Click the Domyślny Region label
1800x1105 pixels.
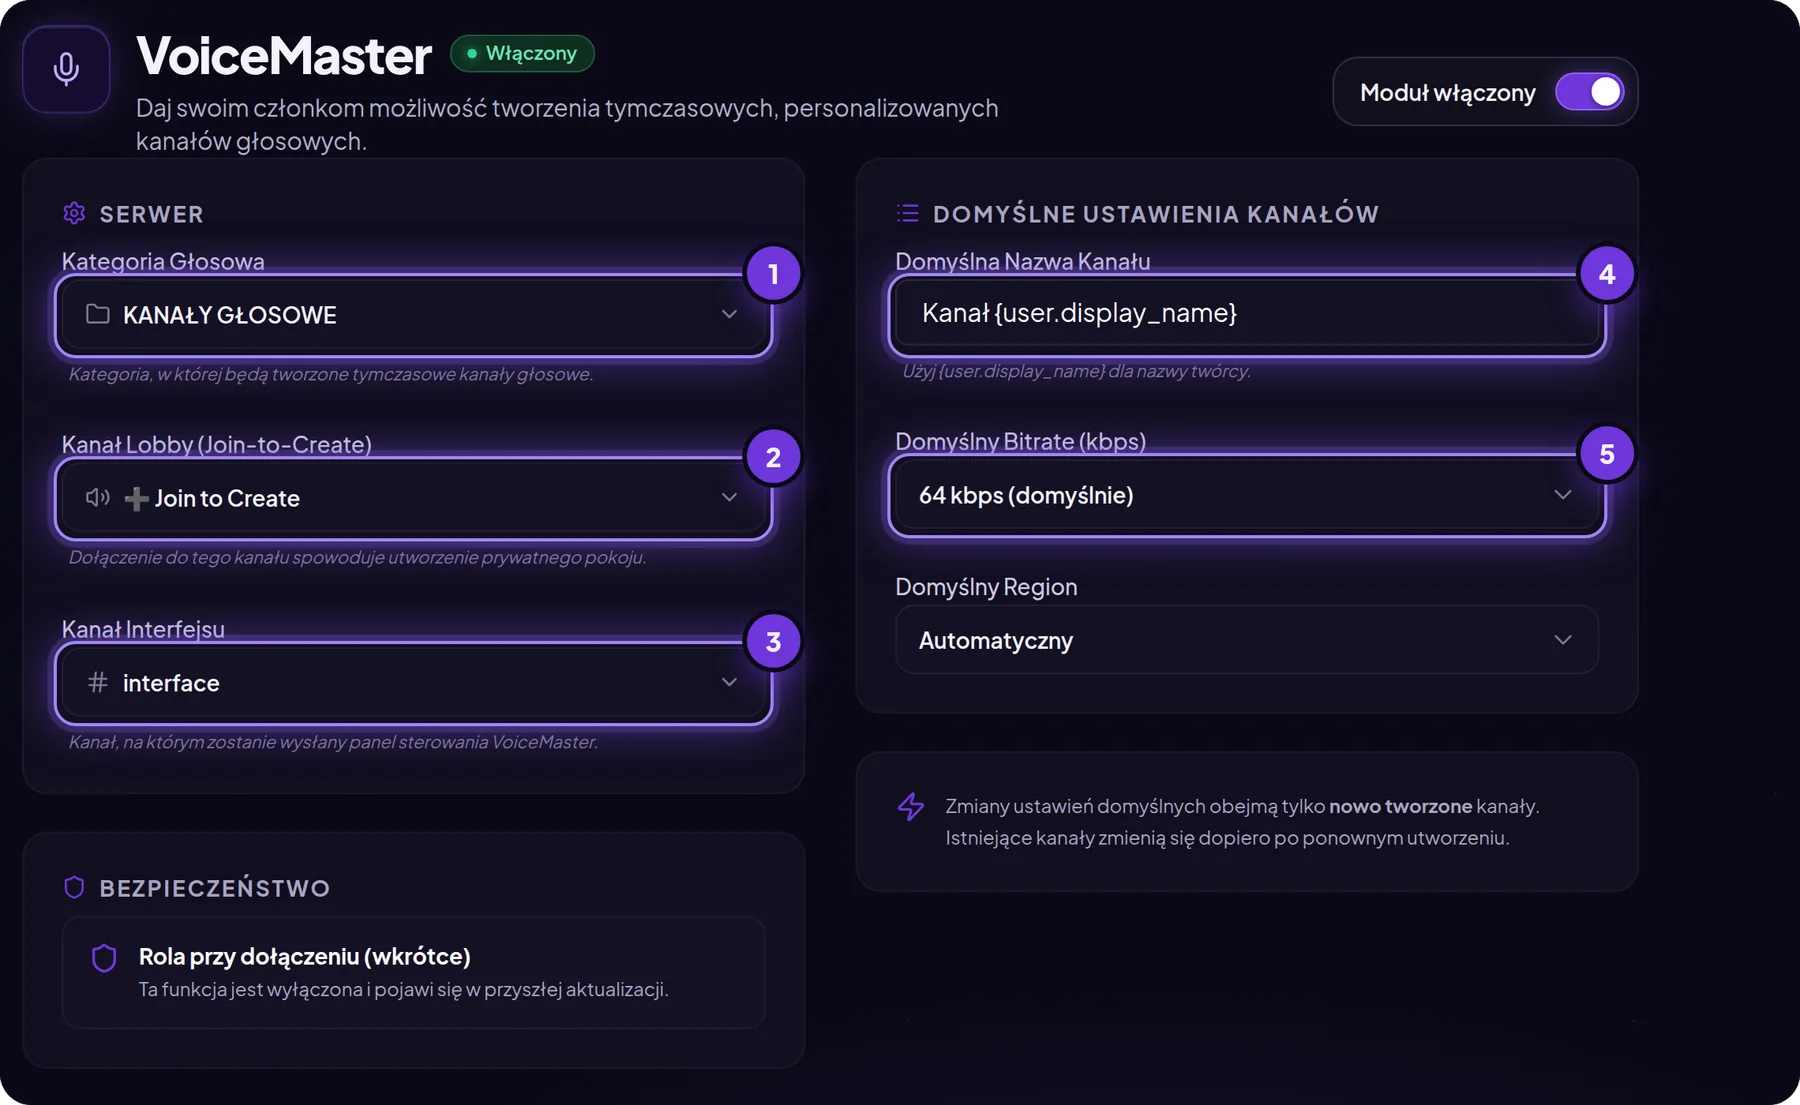[x=986, y=587]
